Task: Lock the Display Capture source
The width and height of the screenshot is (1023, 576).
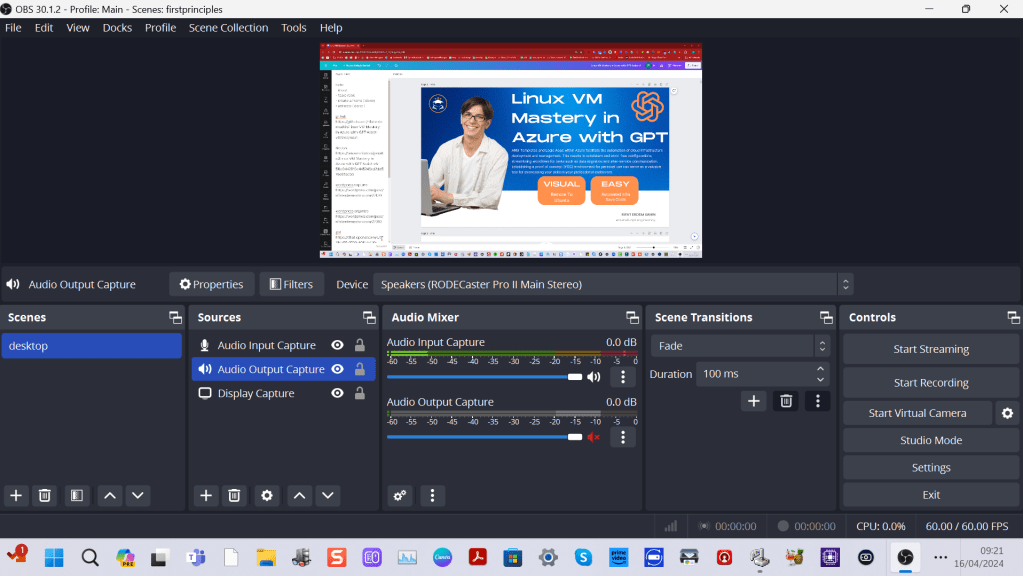Action: (359, 393)
